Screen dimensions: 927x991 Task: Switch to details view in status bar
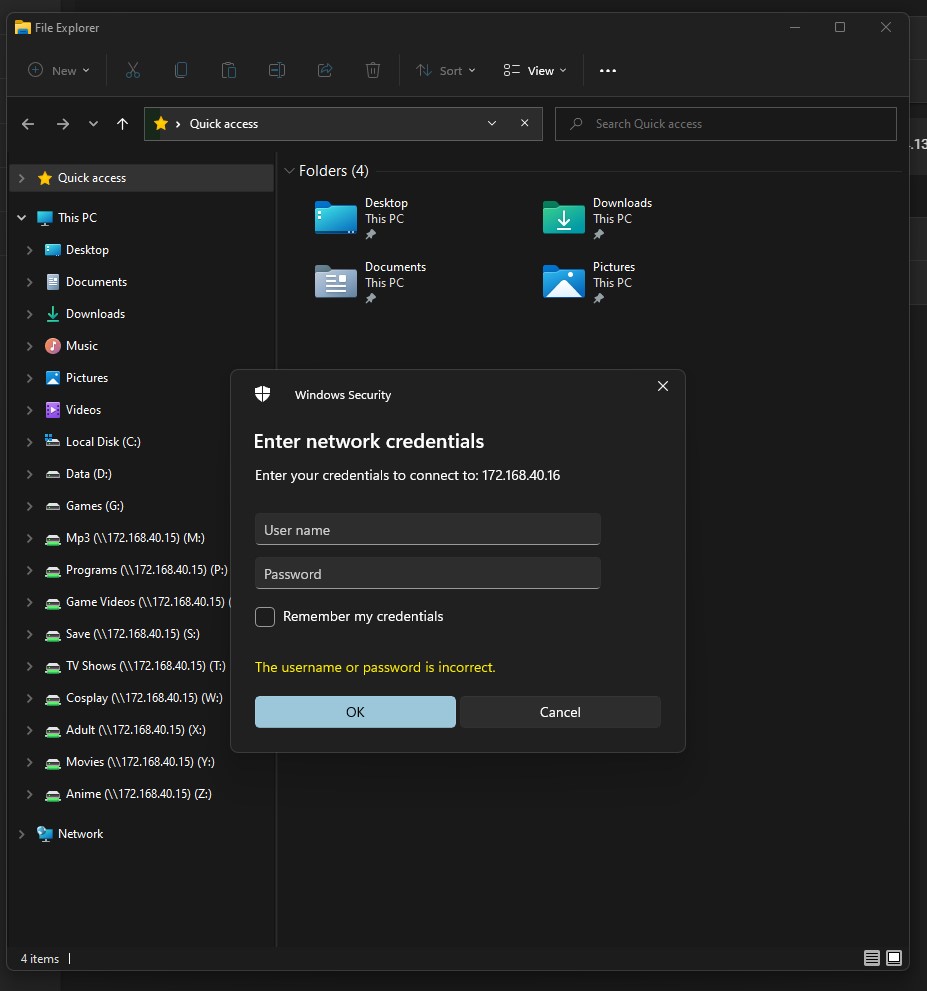tap(871, 958)
